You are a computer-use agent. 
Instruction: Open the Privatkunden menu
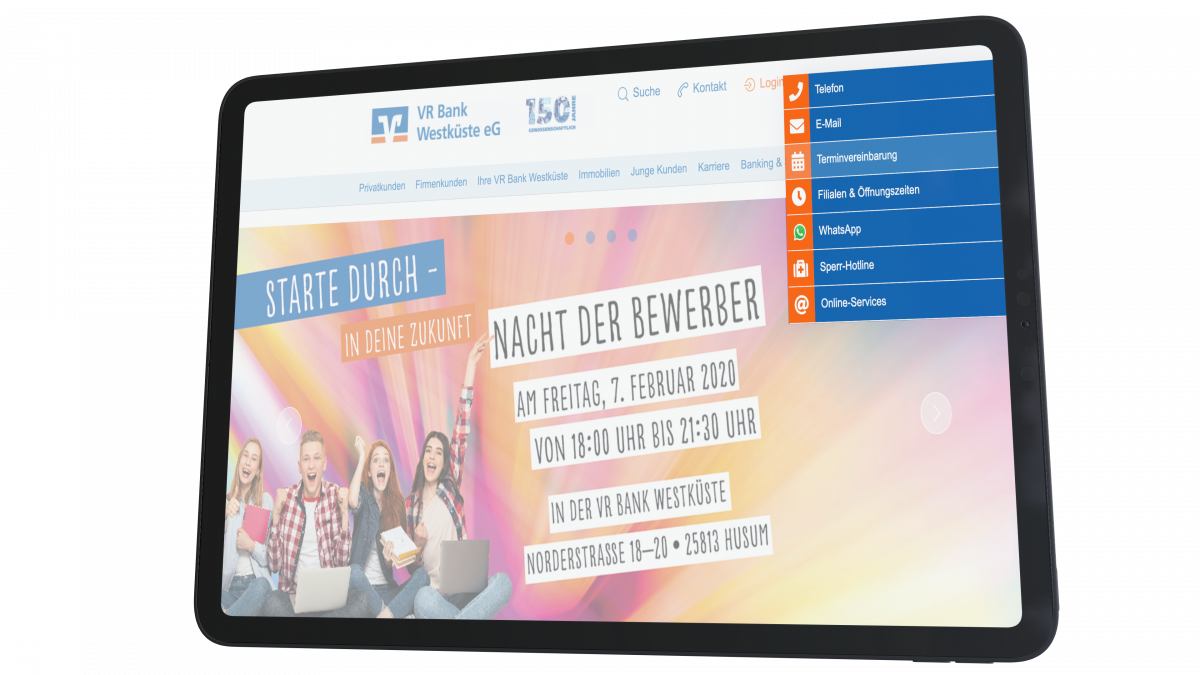tap(382, 186)
